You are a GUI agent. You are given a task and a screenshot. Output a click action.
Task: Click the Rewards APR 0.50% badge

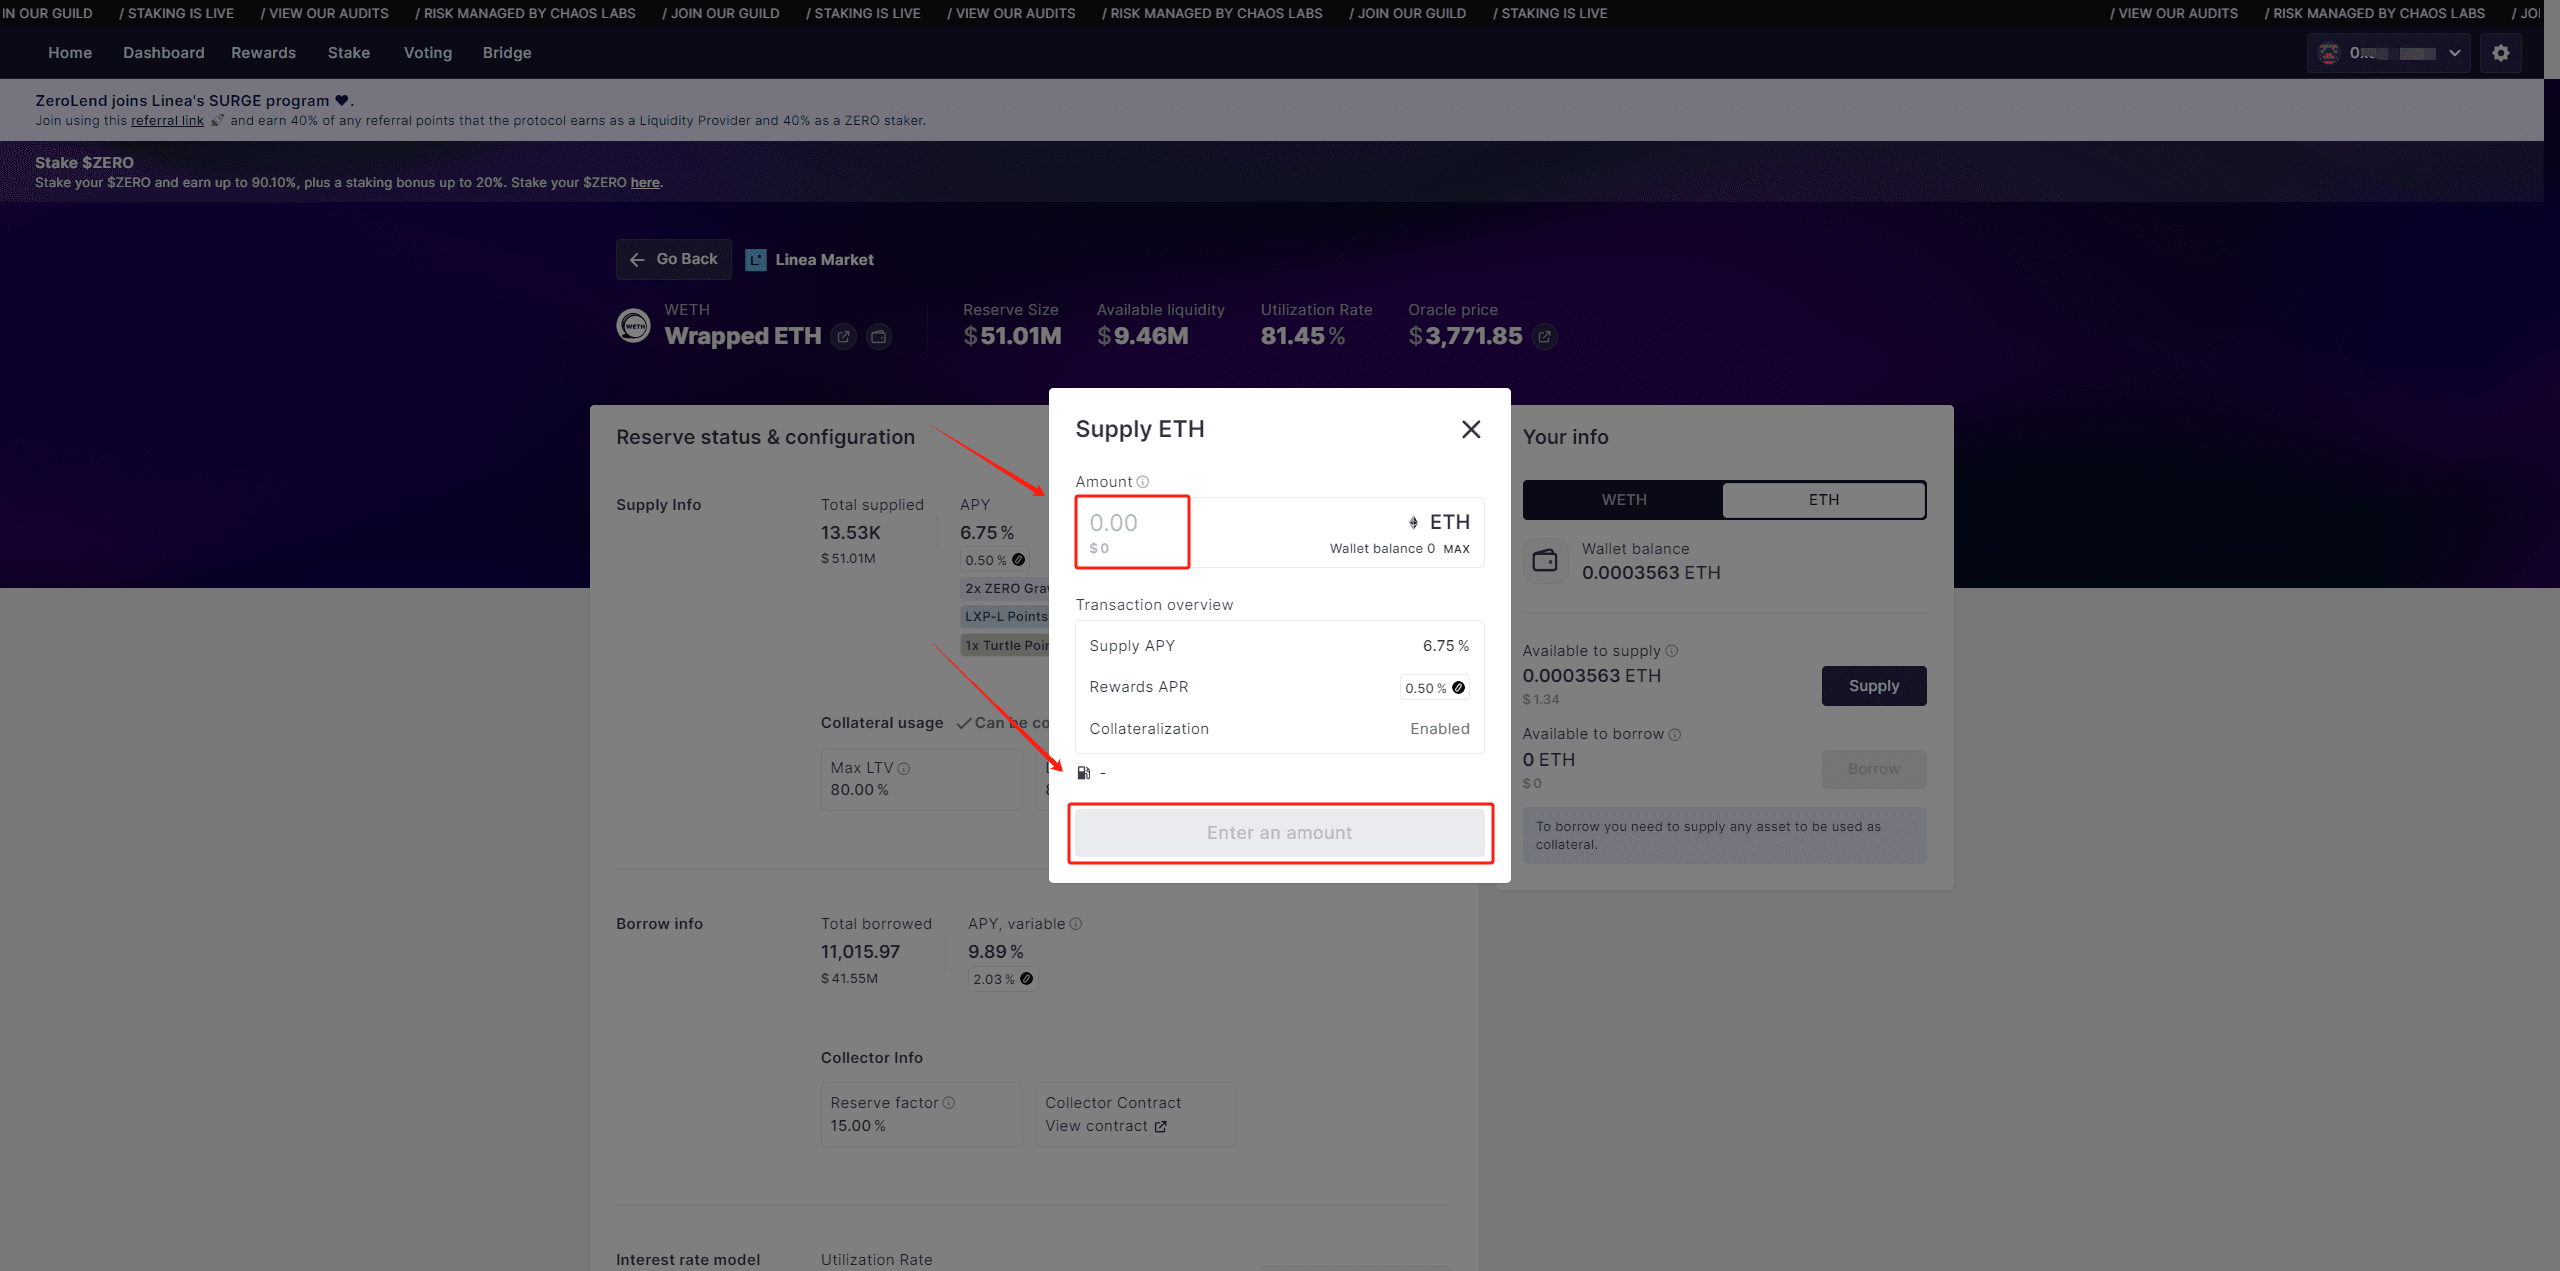pos(1434,688)
